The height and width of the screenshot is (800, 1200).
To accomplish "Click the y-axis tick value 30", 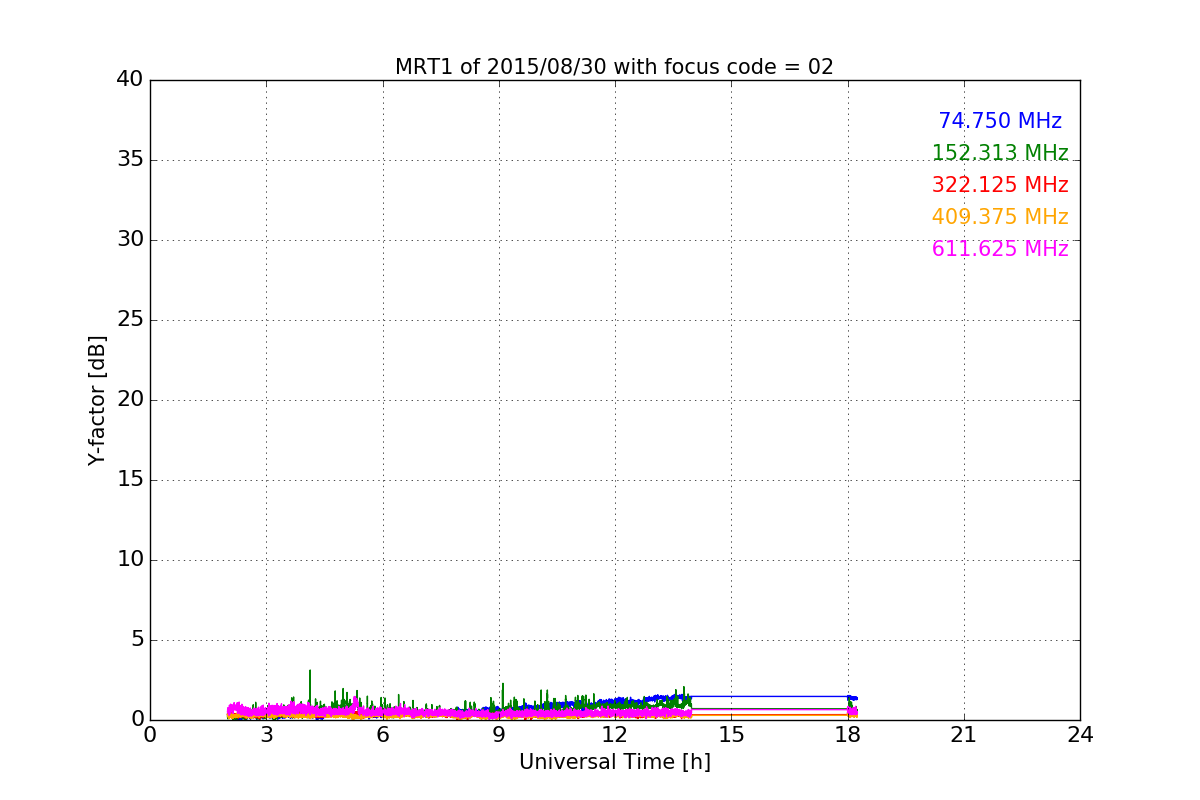I will click(130, 240).
